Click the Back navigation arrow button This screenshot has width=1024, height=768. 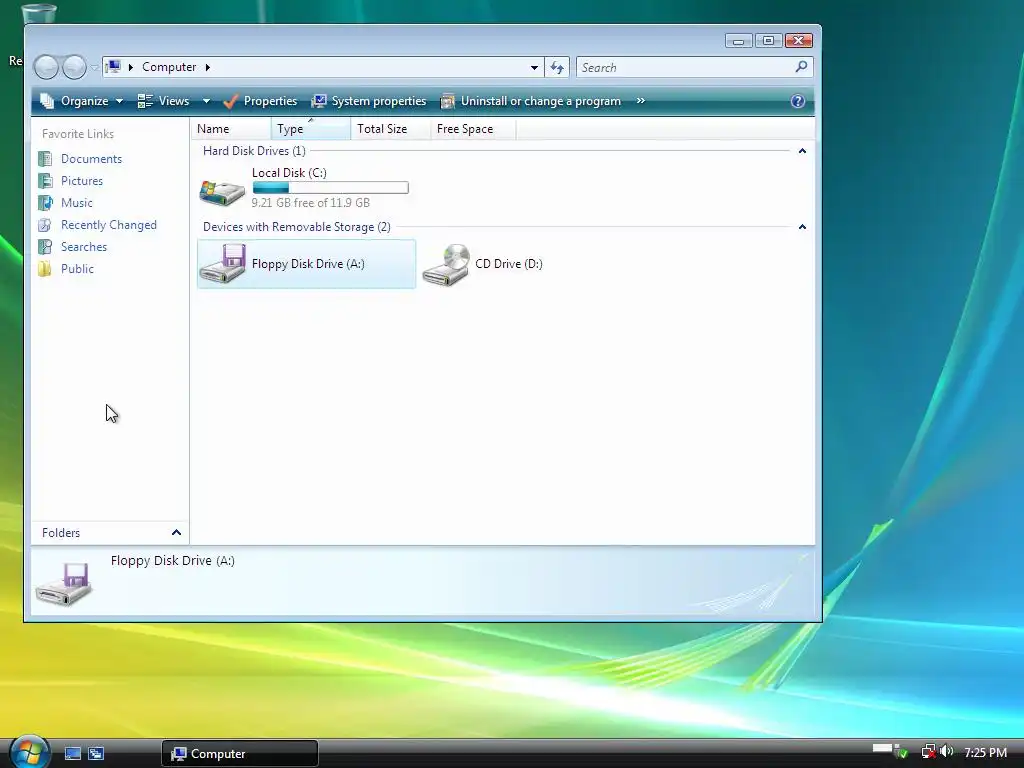pos(46,67)
